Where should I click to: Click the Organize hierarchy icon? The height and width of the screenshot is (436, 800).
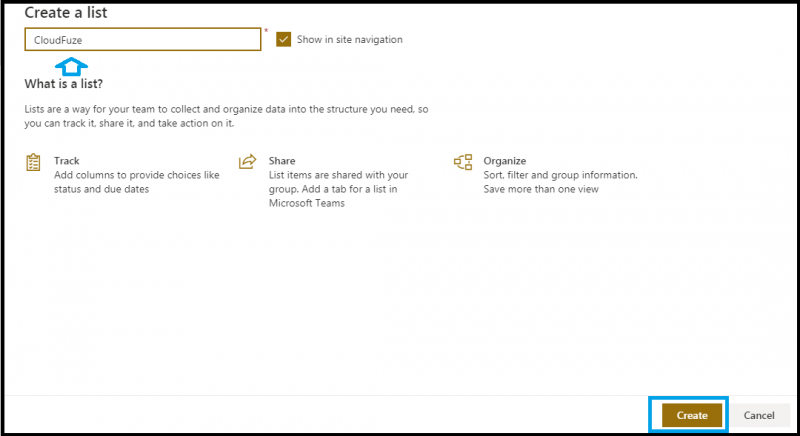tap(463, 162)
